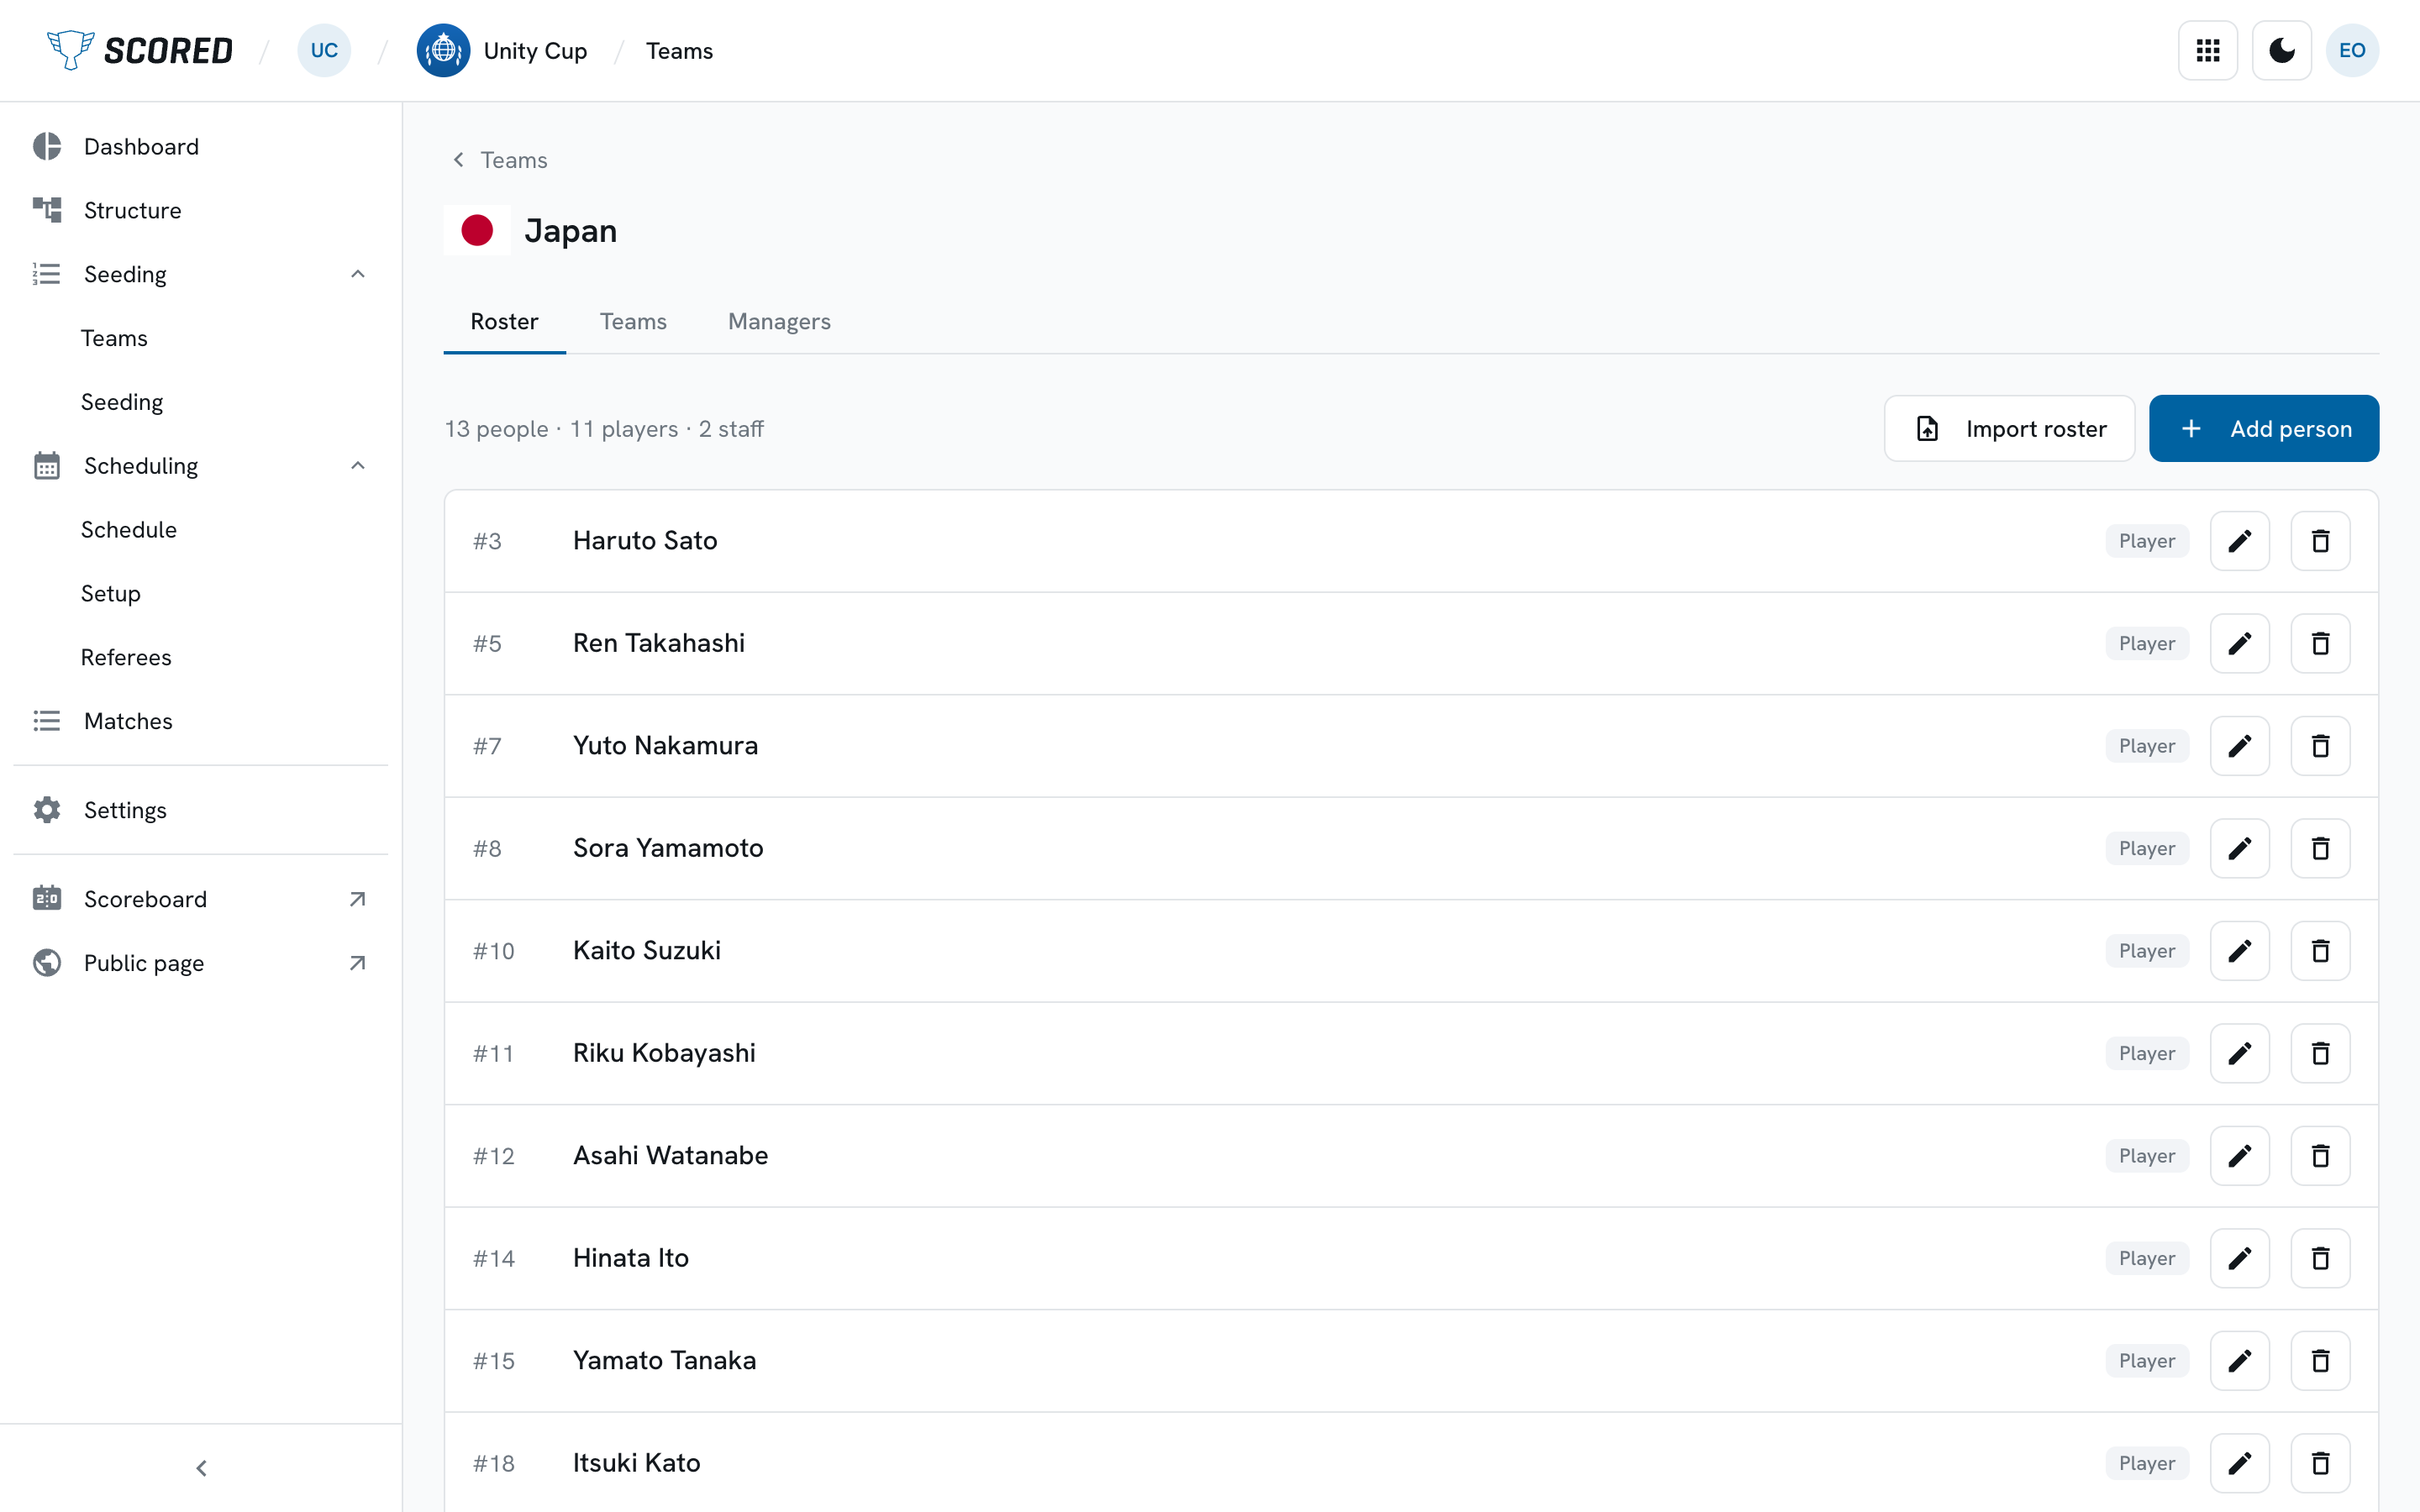Open Teams under Seeding in sidebar
Screen dimensions: 2420x1512
(x=200, y=338)
